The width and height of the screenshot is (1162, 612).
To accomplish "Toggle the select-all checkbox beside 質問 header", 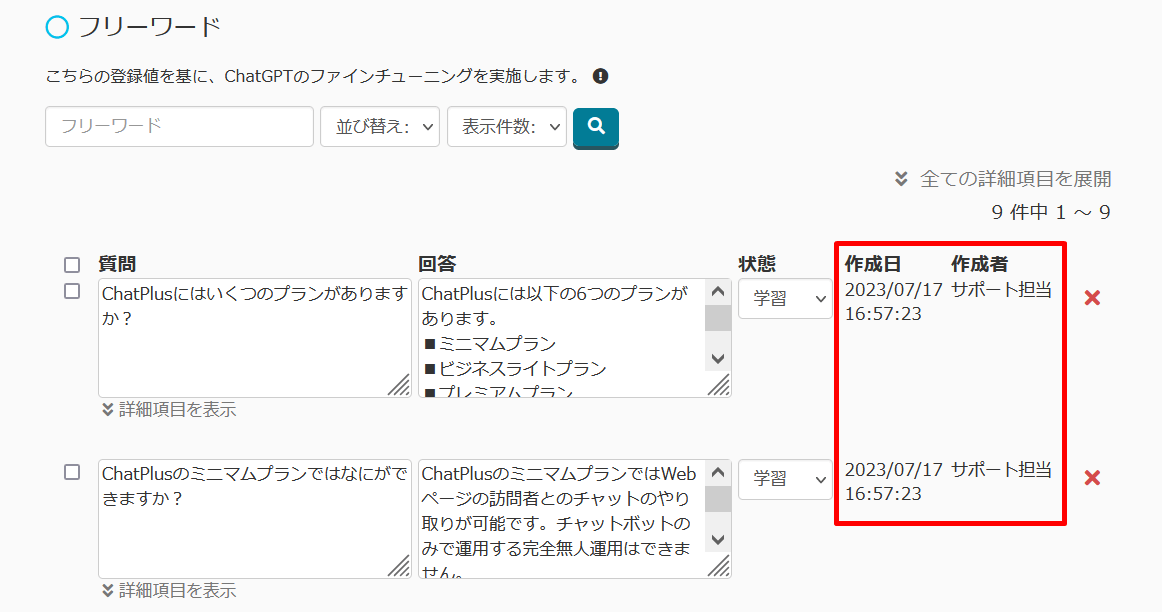I will pyautogui.click(x=72, y=265).
